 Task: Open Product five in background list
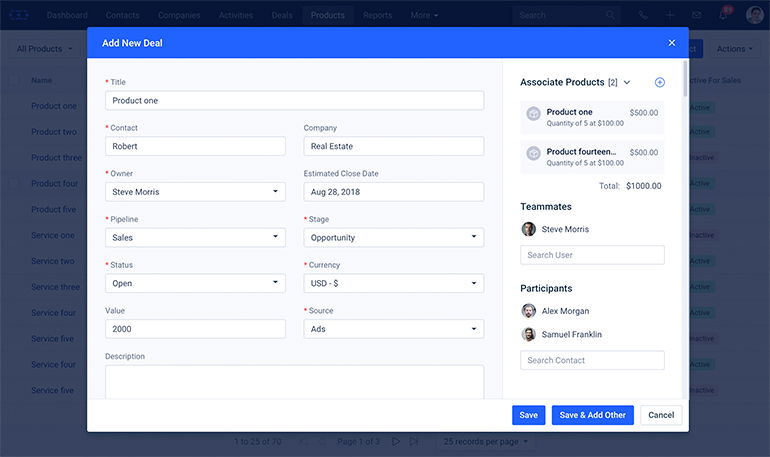tap(54, 209)
